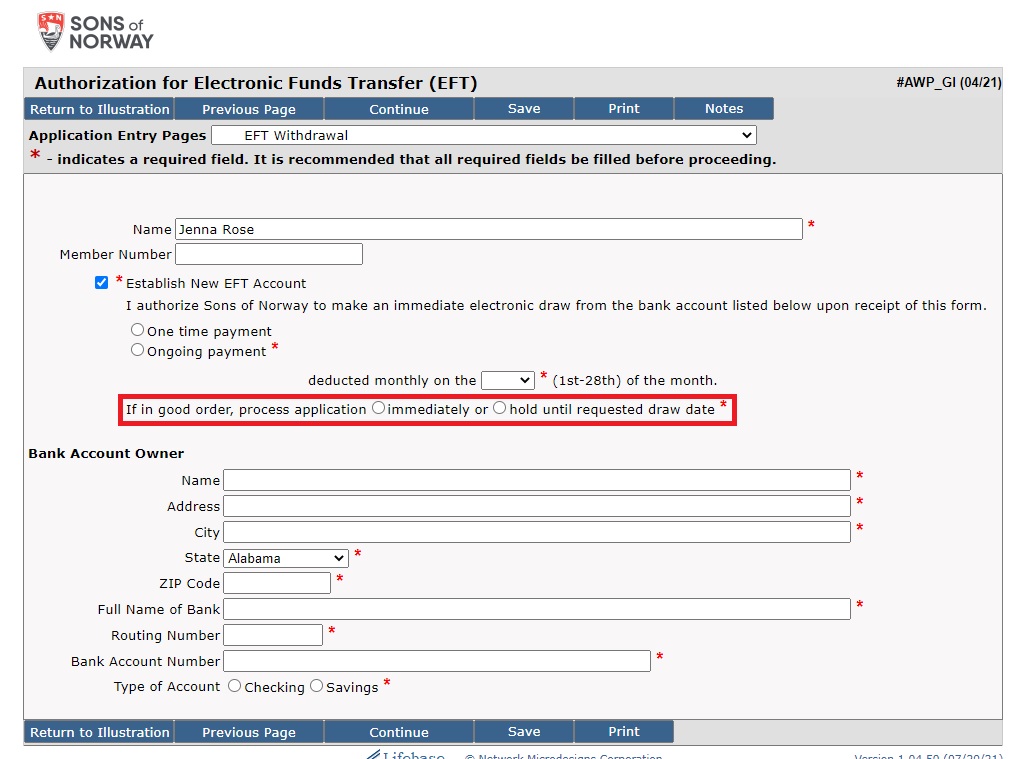Click bottom Print button
This screenshot has height=759, width=1027.
(x=624, y=731)
